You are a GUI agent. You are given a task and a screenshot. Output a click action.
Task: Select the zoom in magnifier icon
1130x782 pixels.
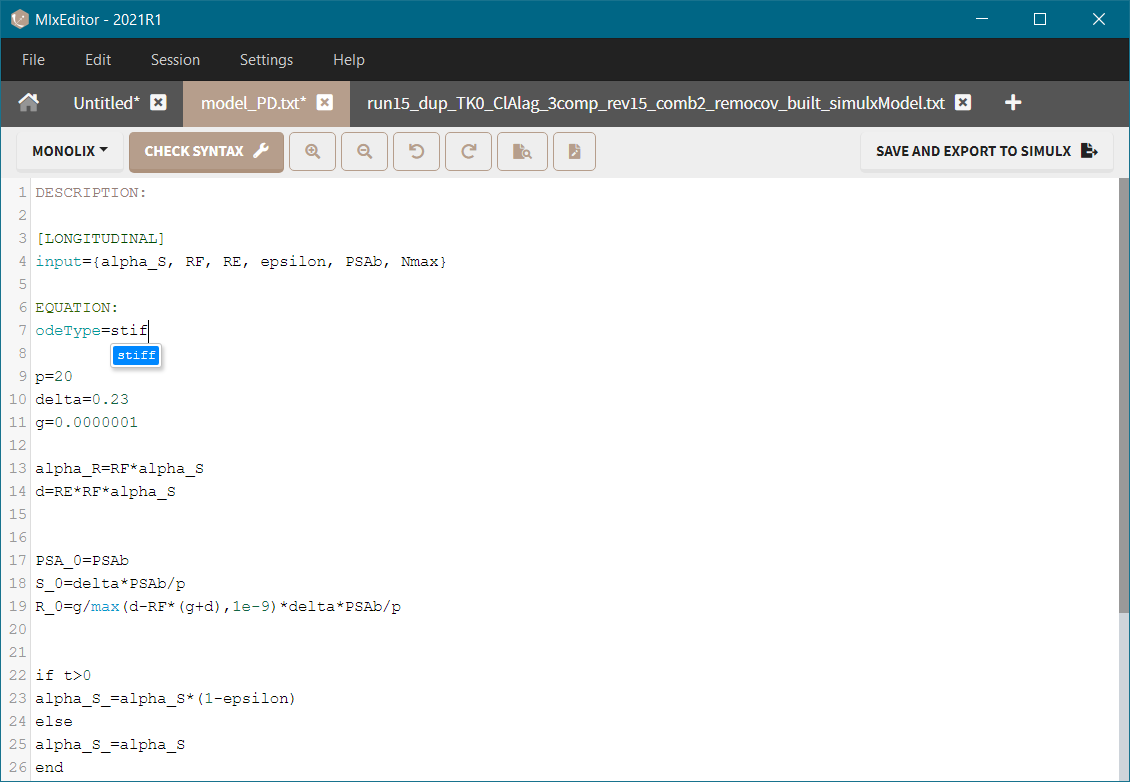click(x=312, y=151)
